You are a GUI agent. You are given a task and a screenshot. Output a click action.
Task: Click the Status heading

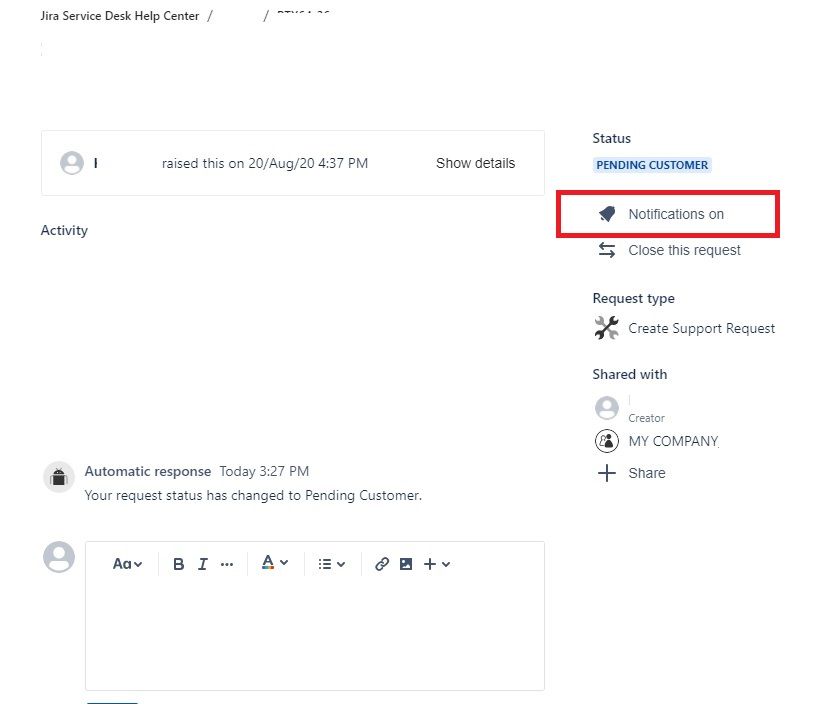pos(612,138)
